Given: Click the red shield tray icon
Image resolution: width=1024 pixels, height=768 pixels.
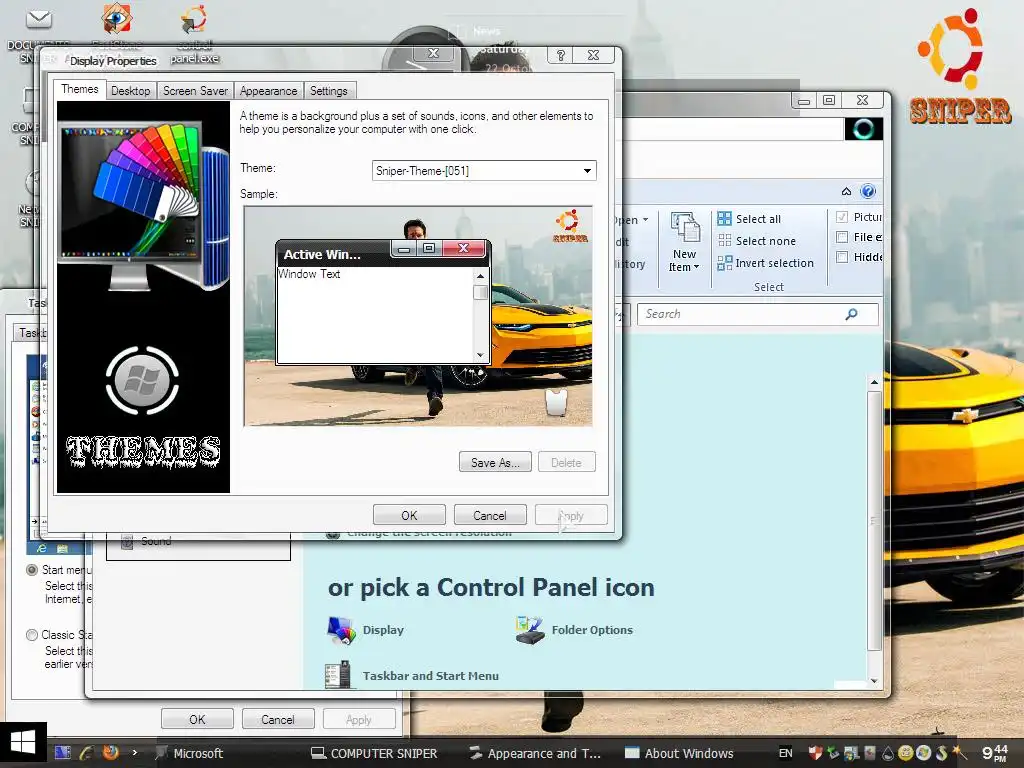Looking at the screenshot, I should [x=815, y=752].
